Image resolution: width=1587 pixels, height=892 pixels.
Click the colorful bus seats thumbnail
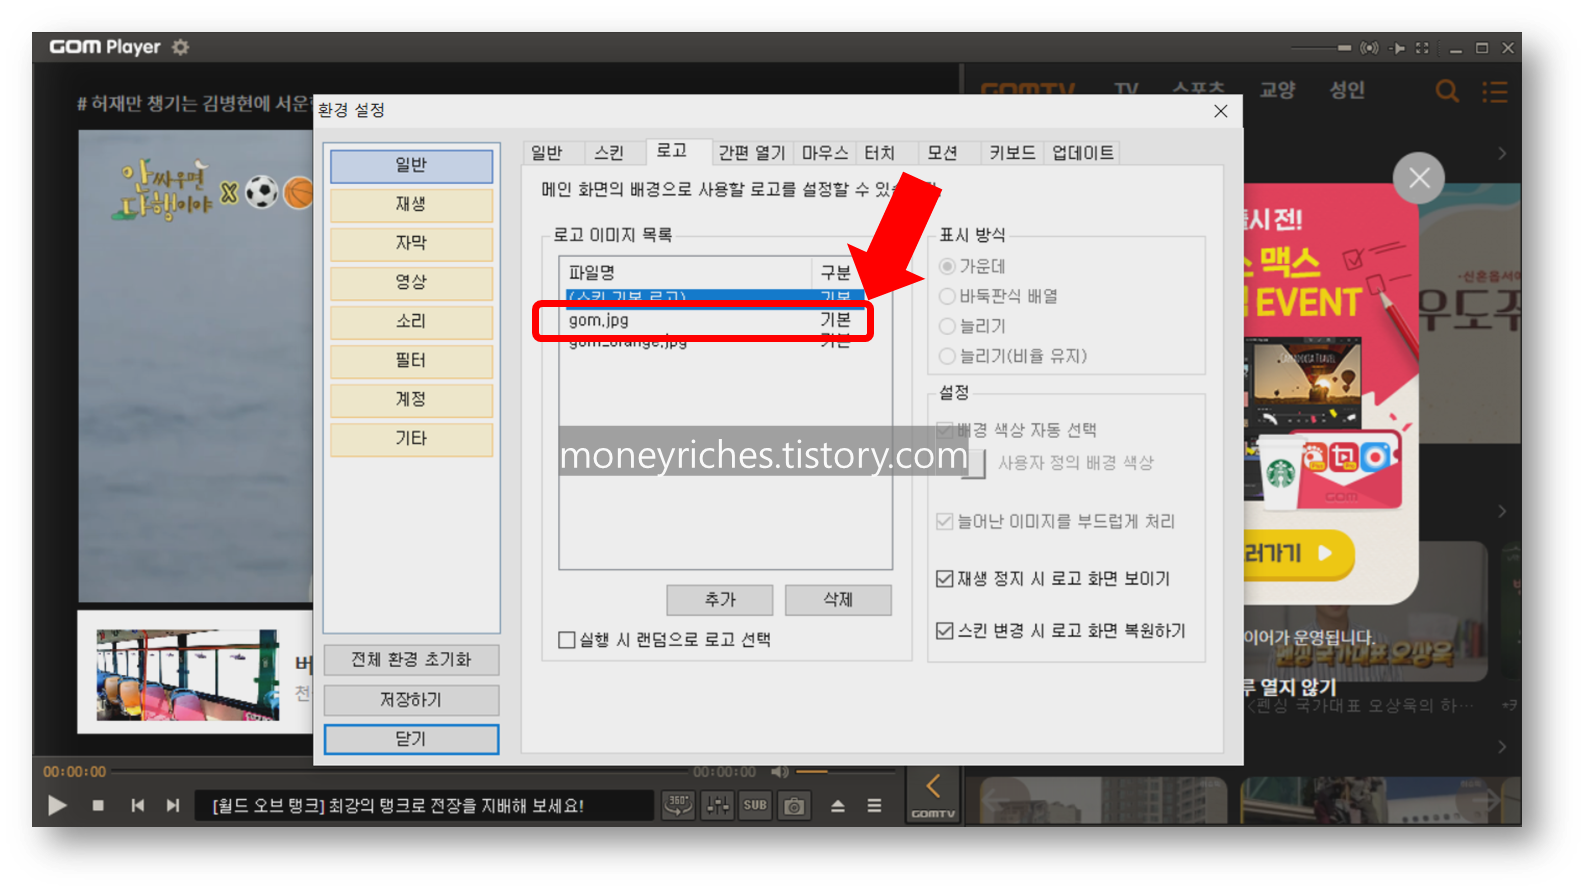187,675
